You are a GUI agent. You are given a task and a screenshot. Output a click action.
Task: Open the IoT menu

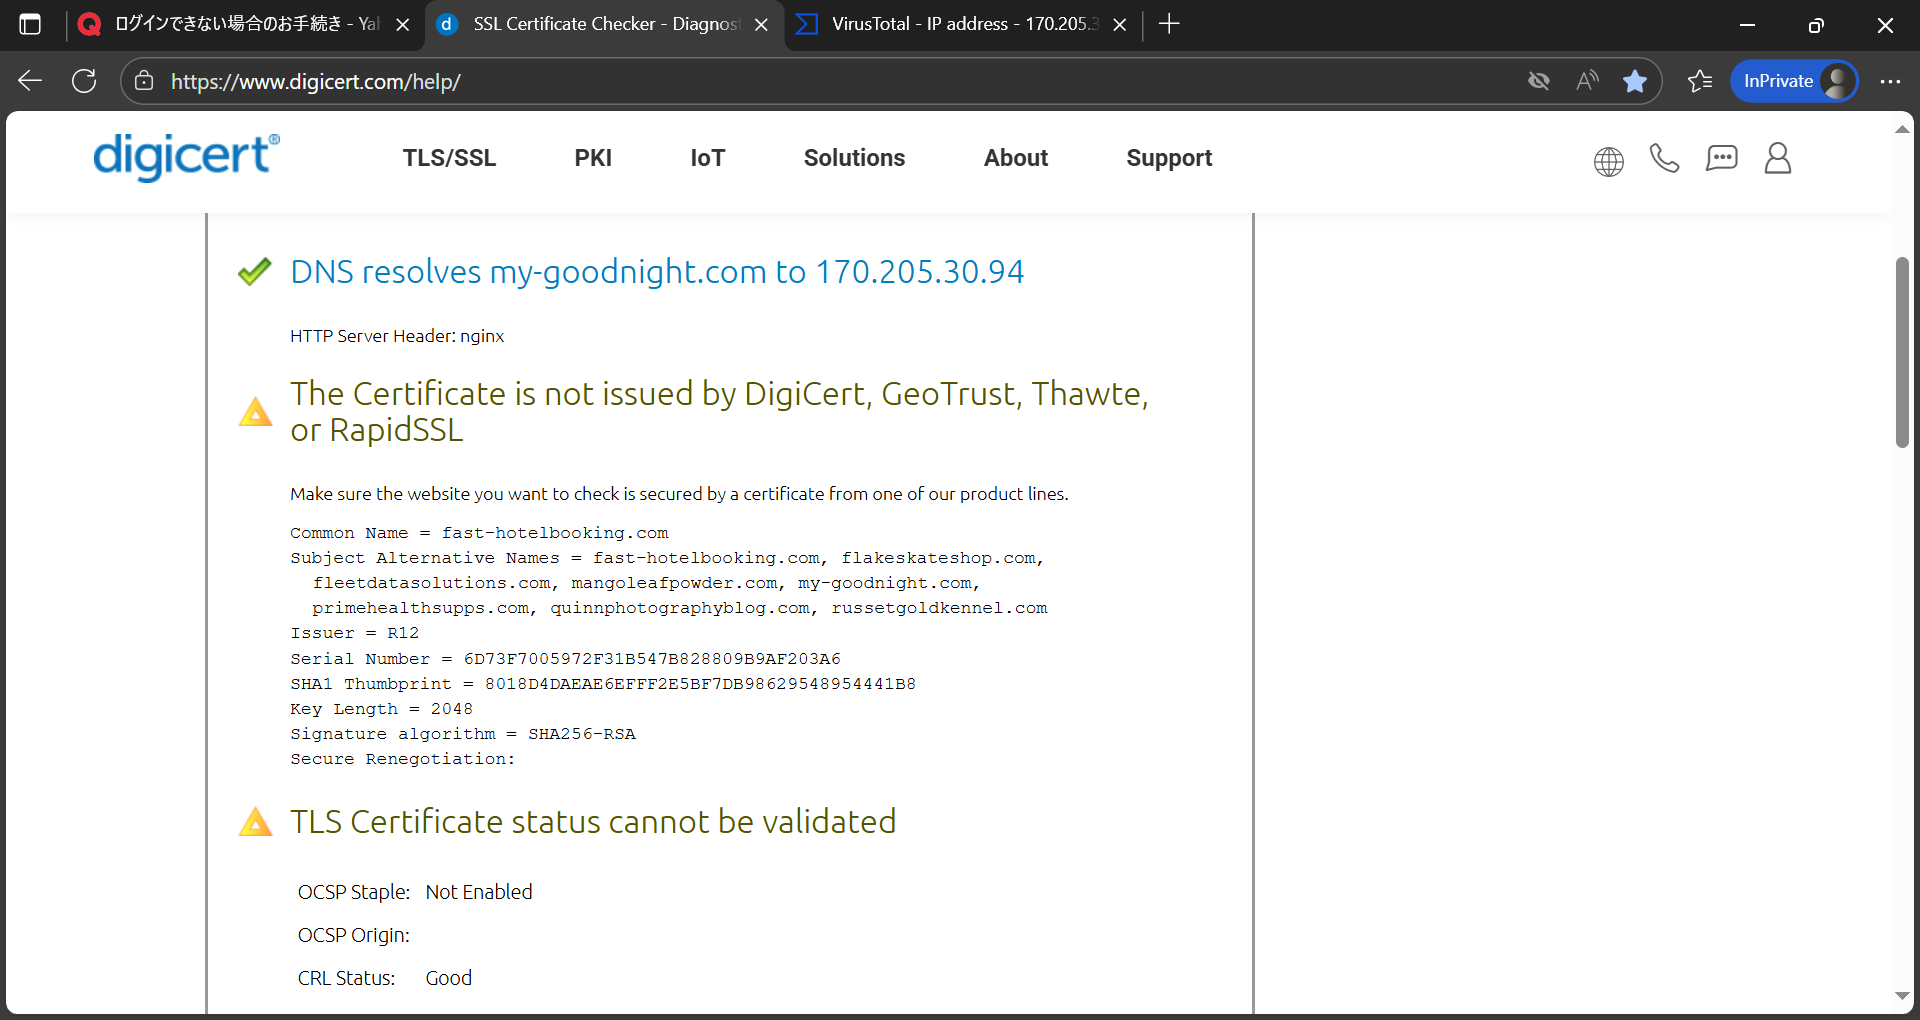pos(707,158)
